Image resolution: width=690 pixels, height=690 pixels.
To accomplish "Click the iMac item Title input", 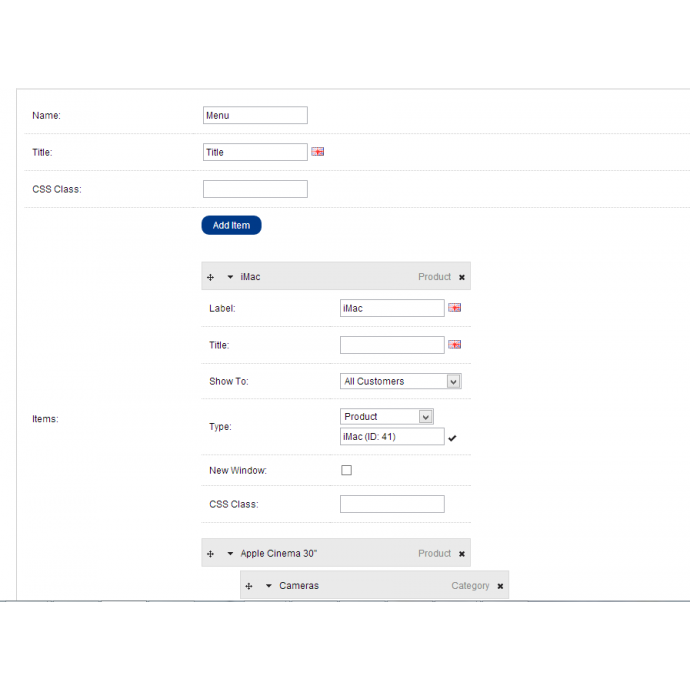I will [392, 345].
